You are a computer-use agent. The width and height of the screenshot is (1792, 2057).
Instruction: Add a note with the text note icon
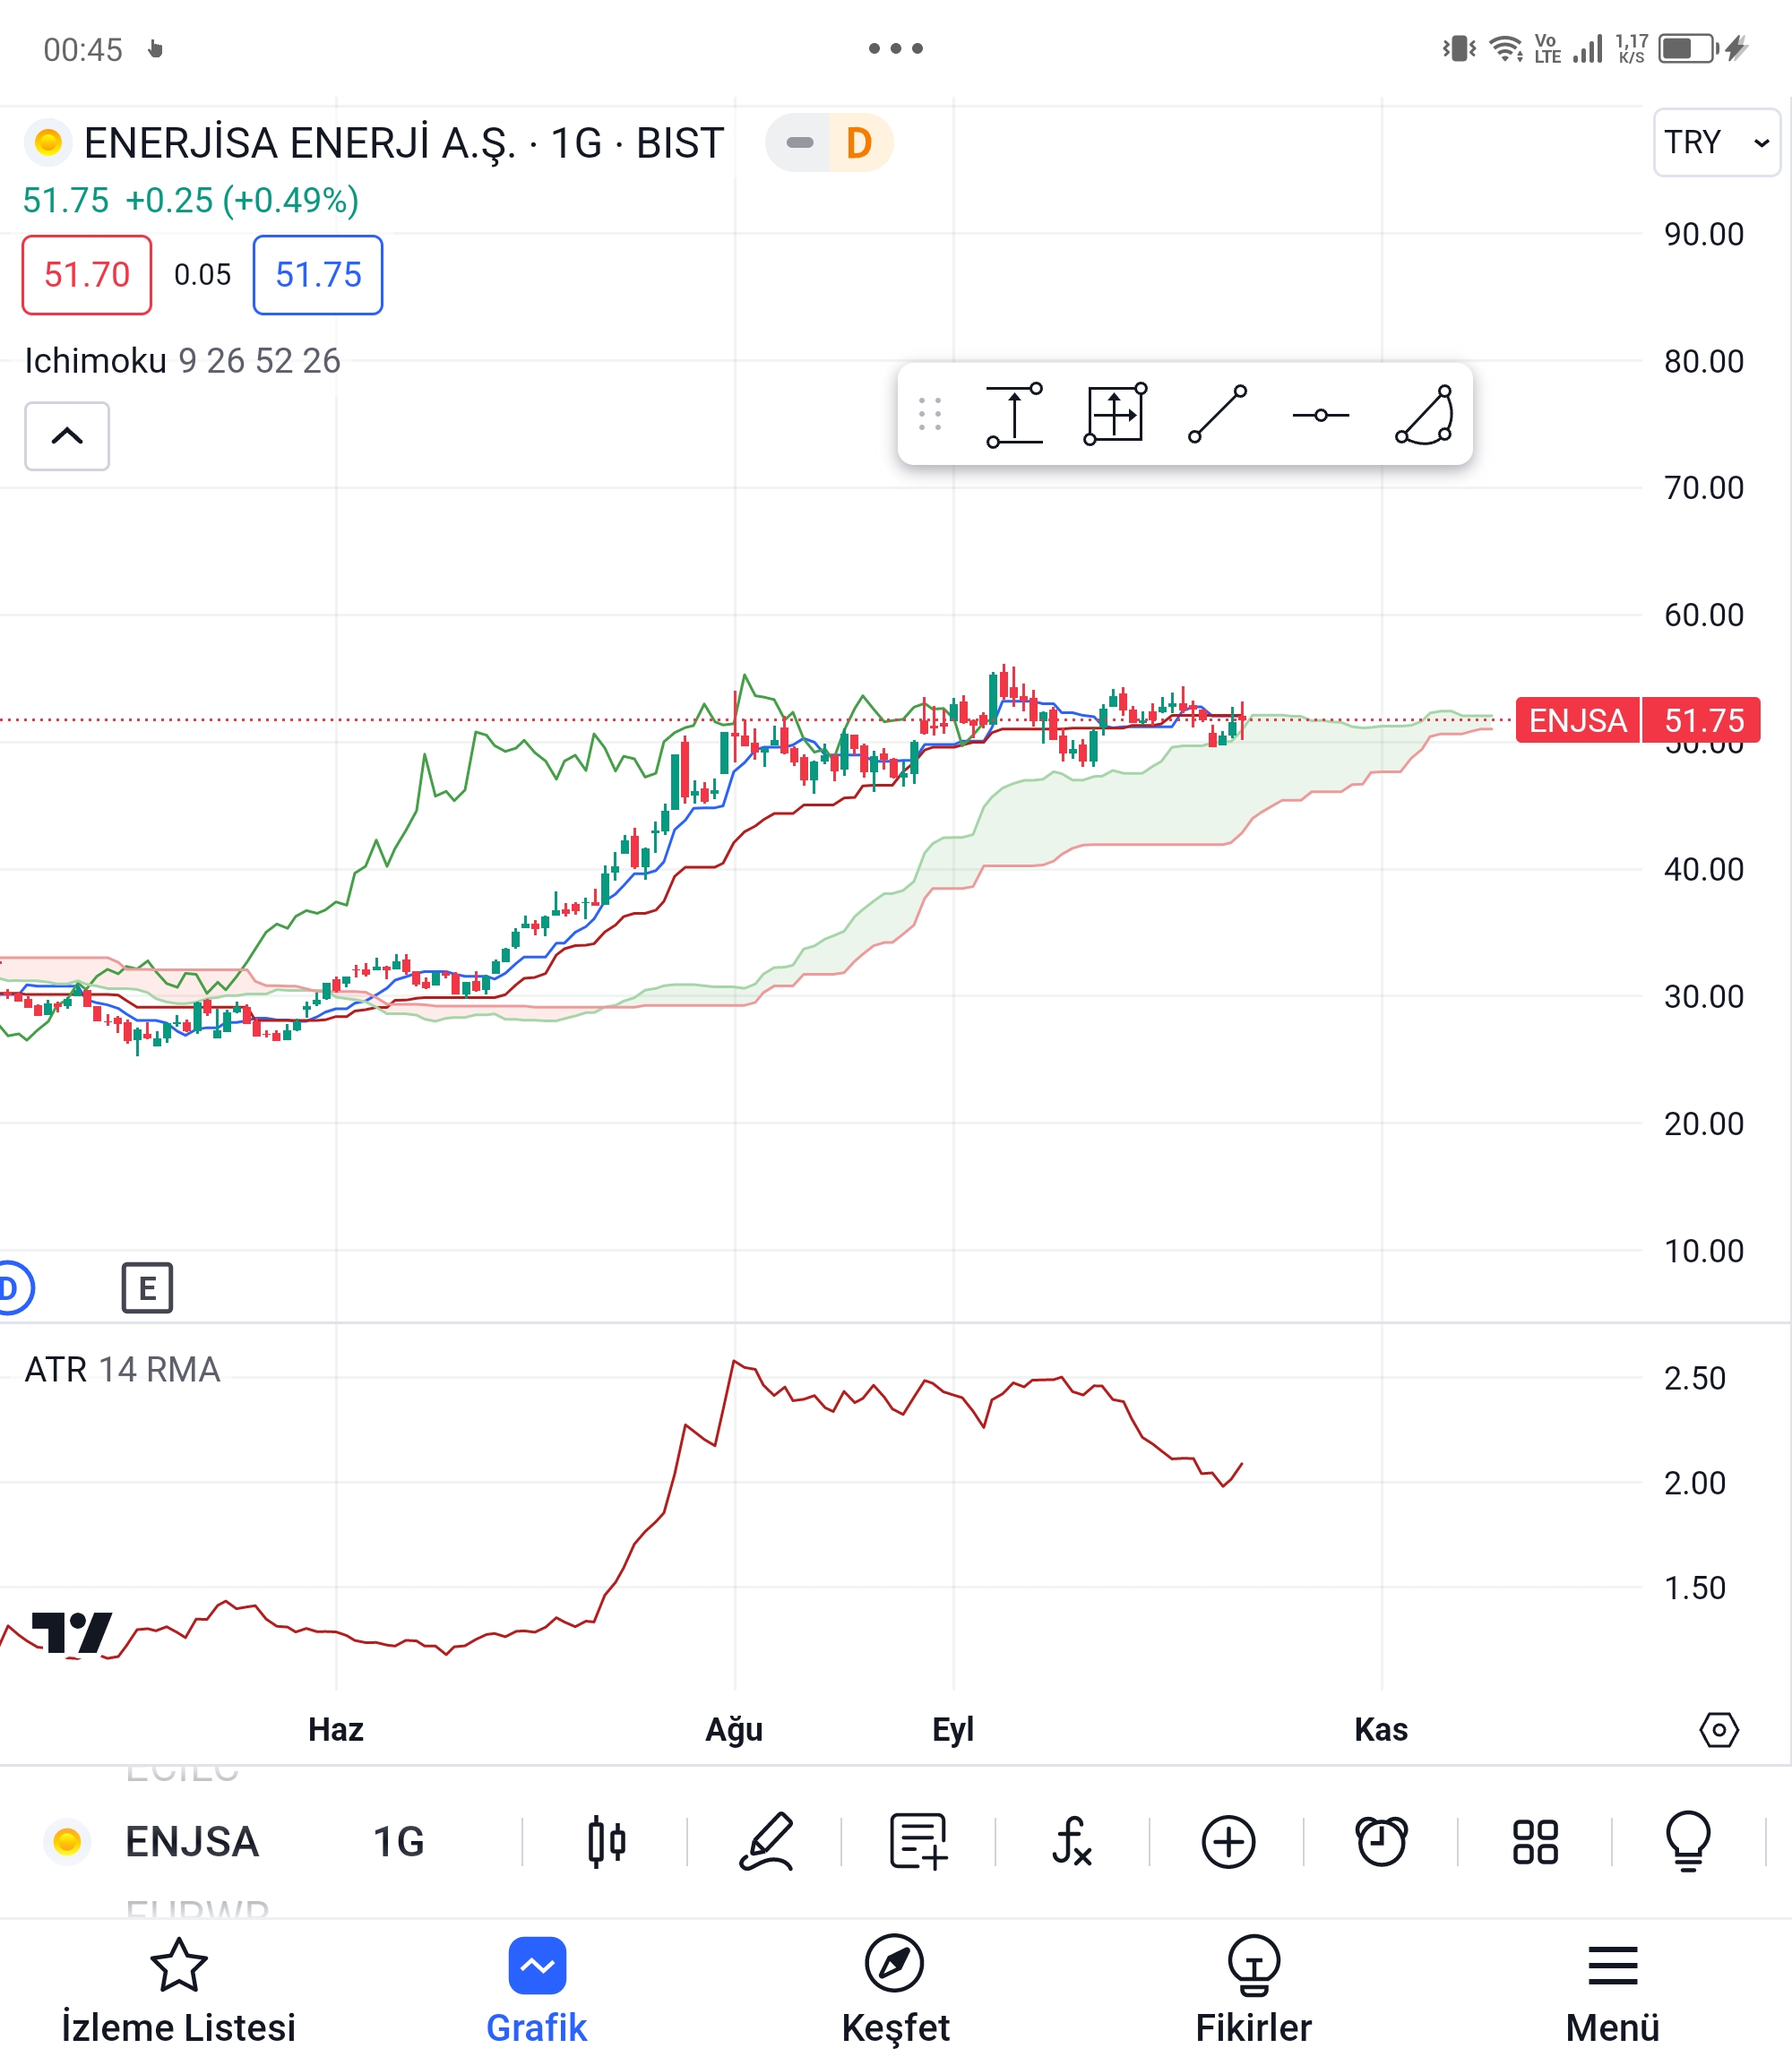coord(919,1841)
